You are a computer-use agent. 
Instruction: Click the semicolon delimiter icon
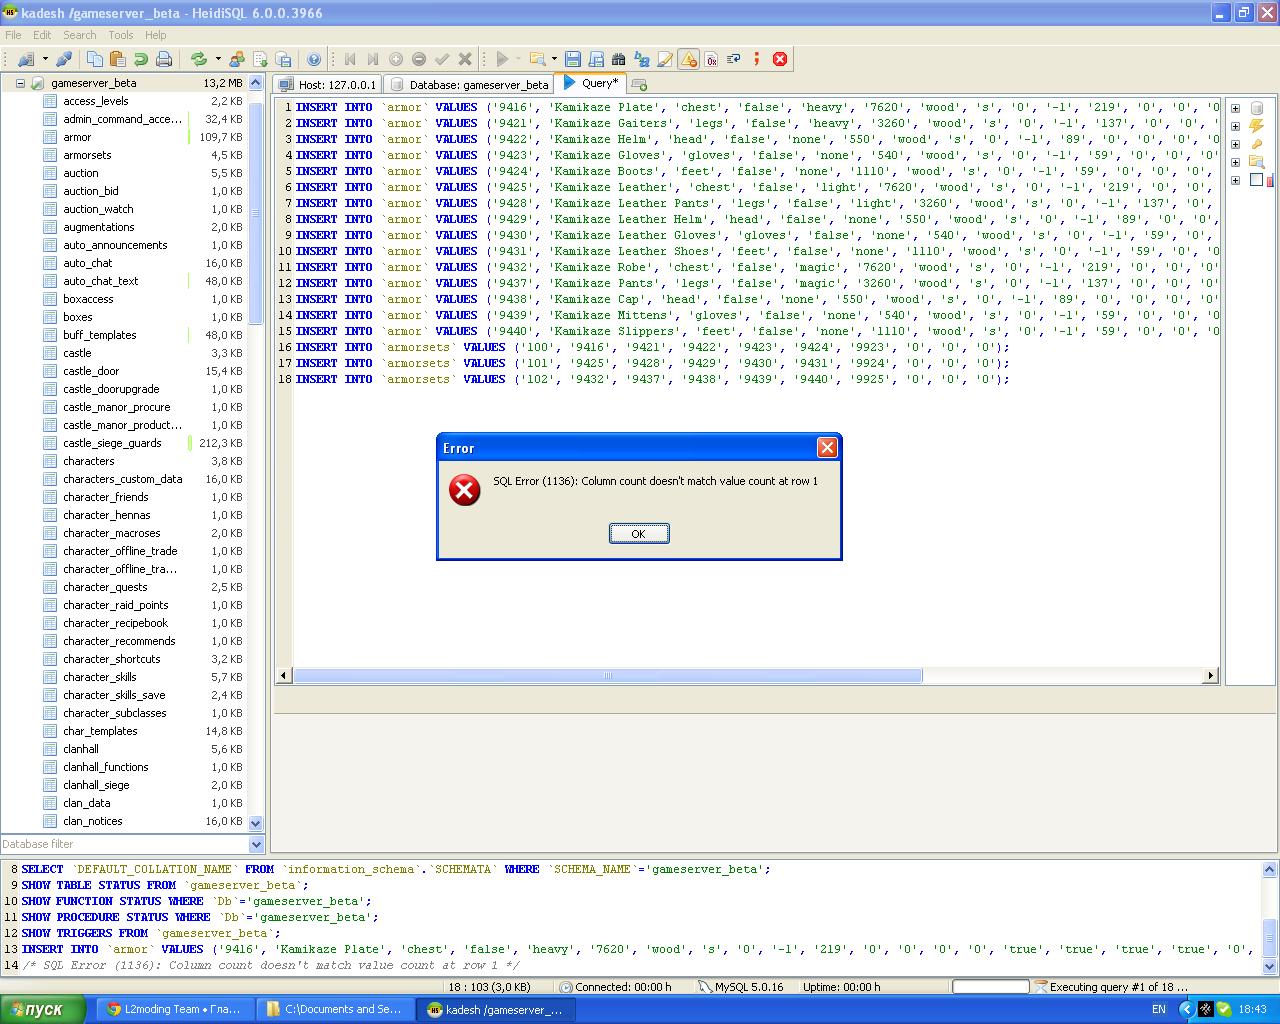tap(757, 59)
